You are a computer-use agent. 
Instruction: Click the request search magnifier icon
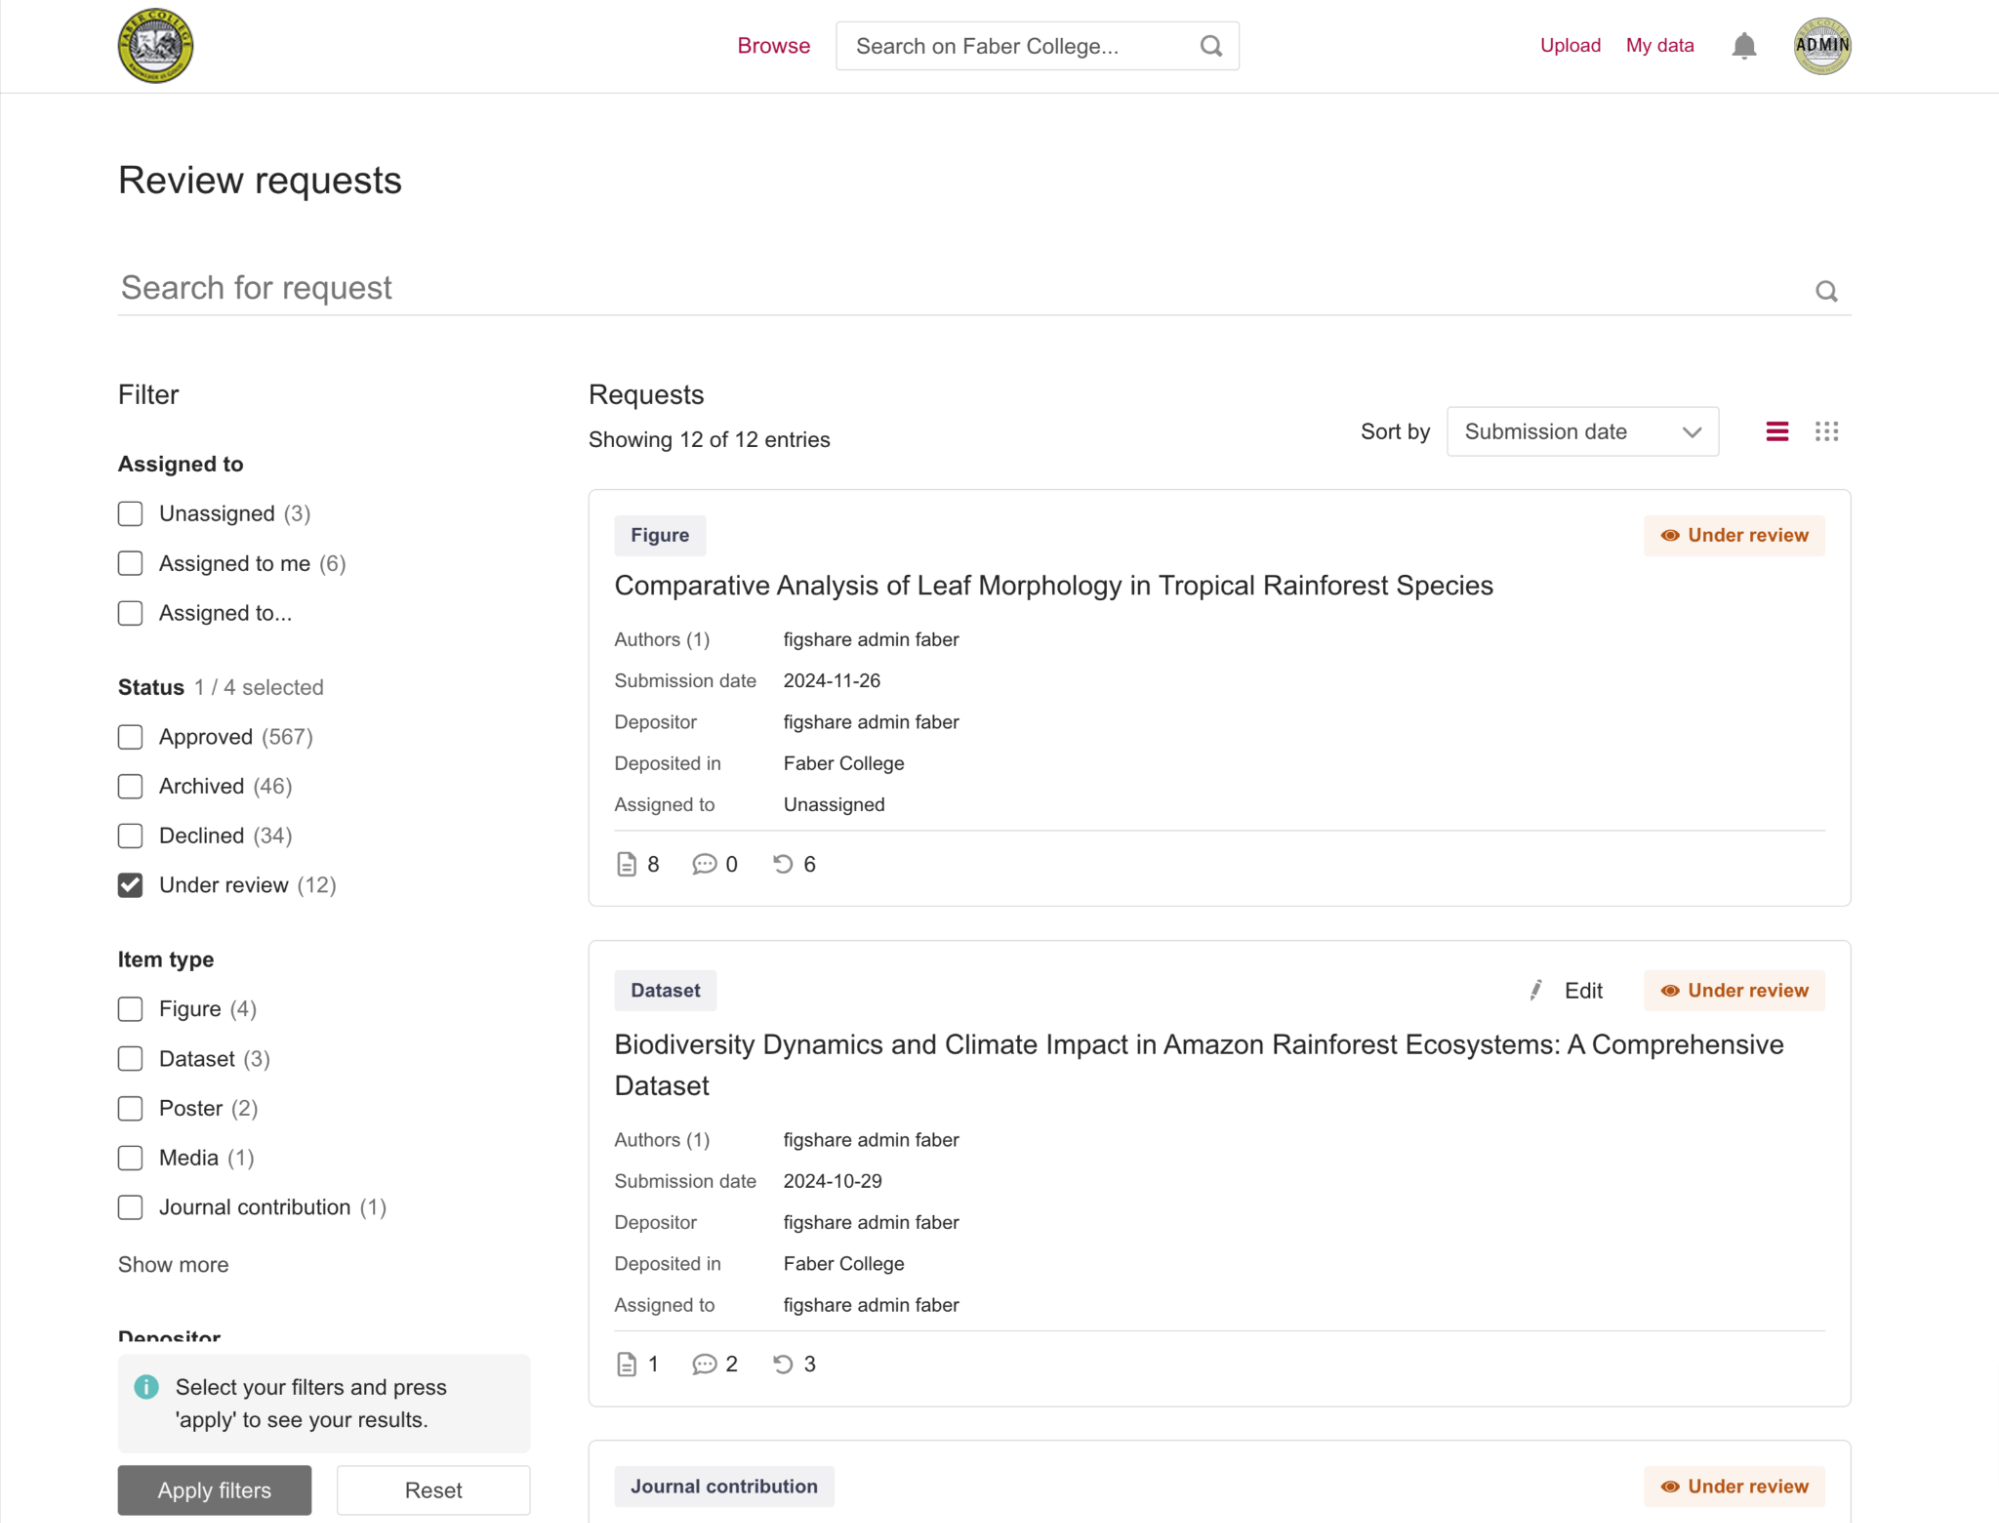[1825, 291]
